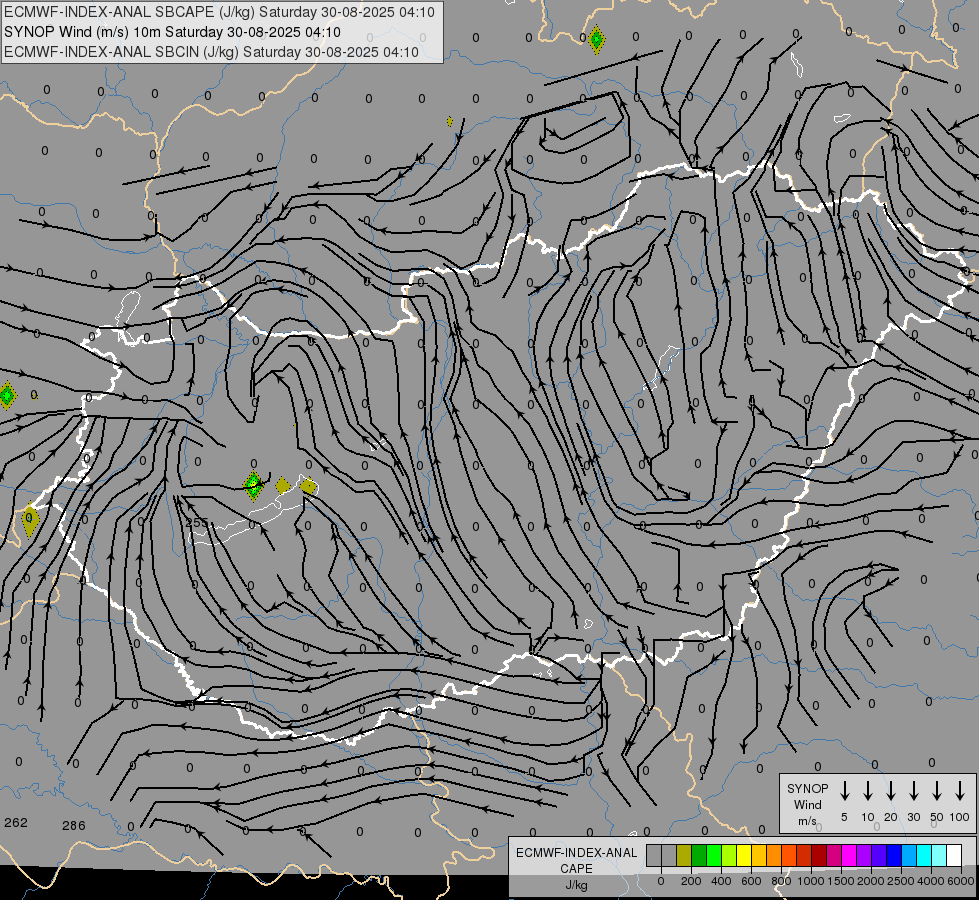Click the 2500 legend scale label
The height and width of the screenshot is (900, 979).
[x=901, y=881]
